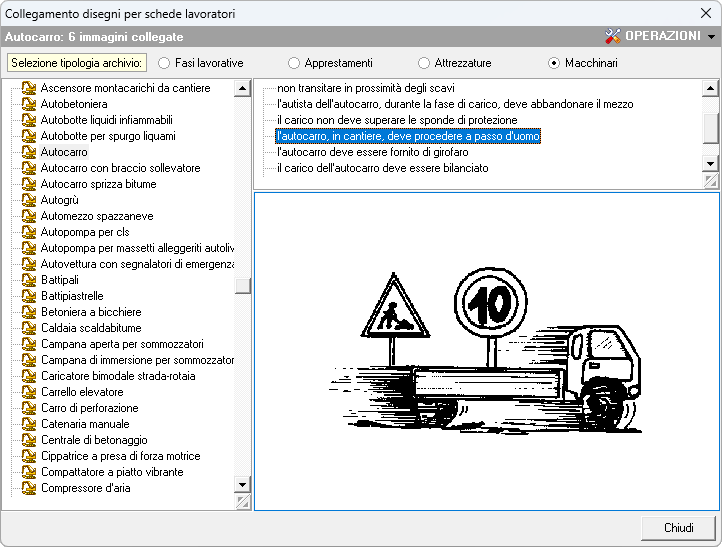This screenshot has height=547, width=722.
Task: Click the folder icon beside Battipali
Action: 29,280
